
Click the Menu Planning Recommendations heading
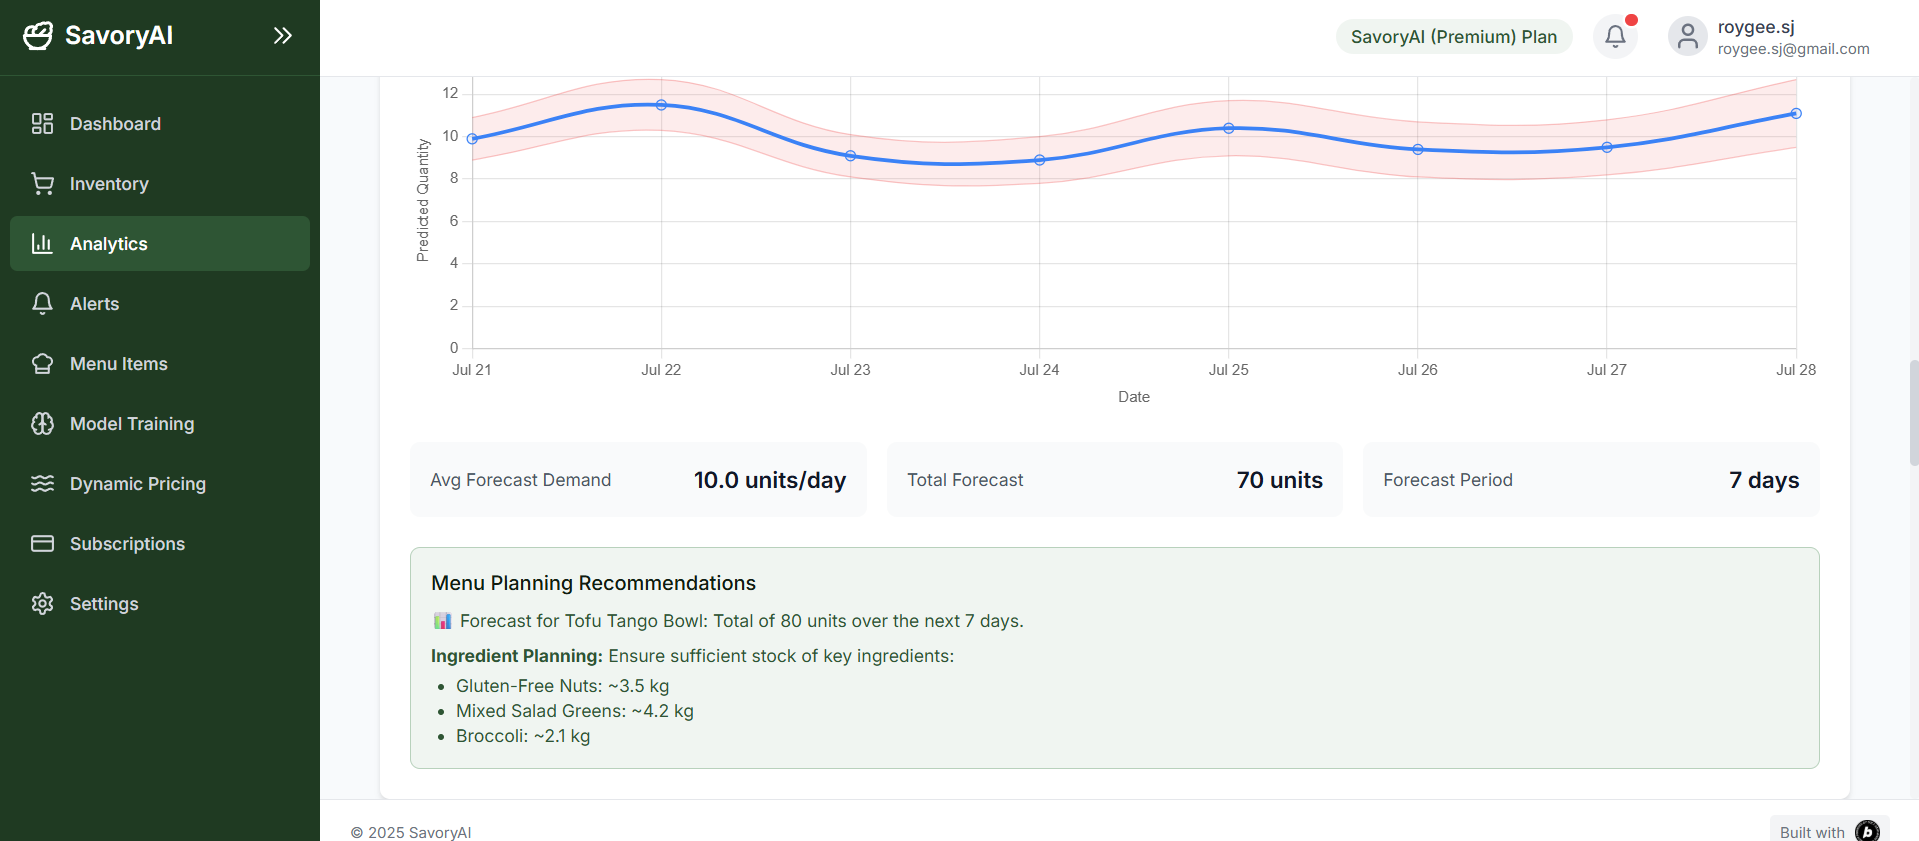(593, 583)
